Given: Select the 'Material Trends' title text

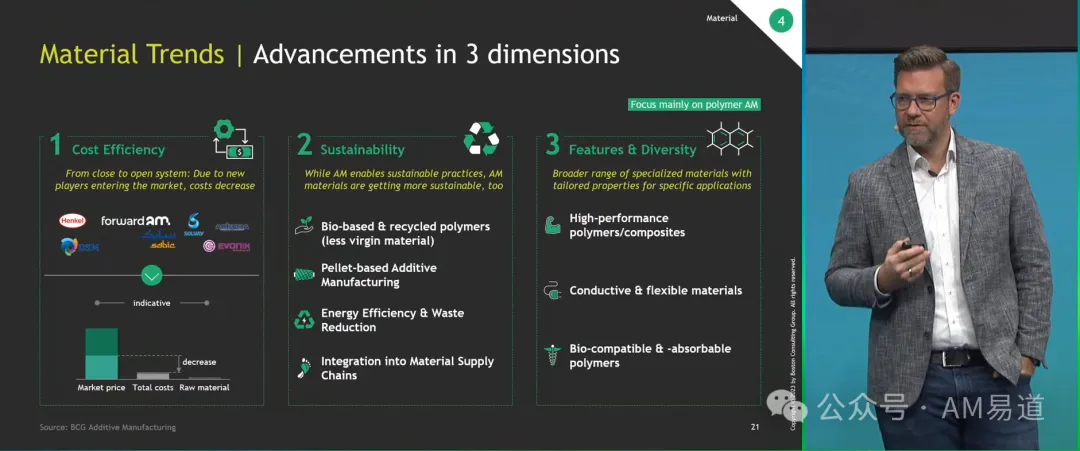Looking at the screenshot, I should pos(132,54).
